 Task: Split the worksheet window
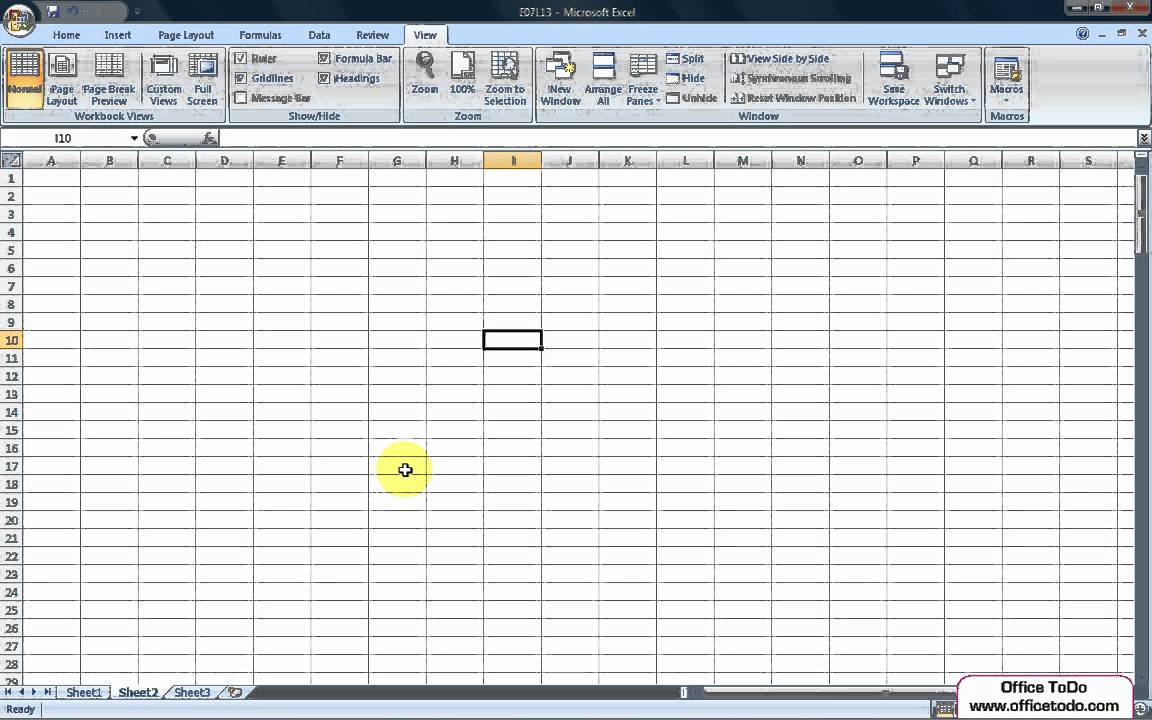pyautogui.click(x=685, y=59)
